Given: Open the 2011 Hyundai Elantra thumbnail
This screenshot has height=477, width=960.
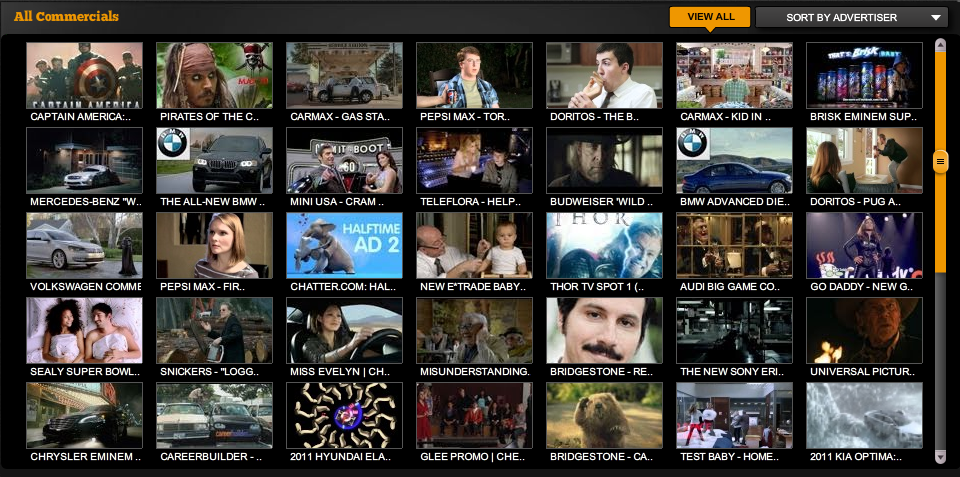Looking at the screenshot, I should pos(344,416).
